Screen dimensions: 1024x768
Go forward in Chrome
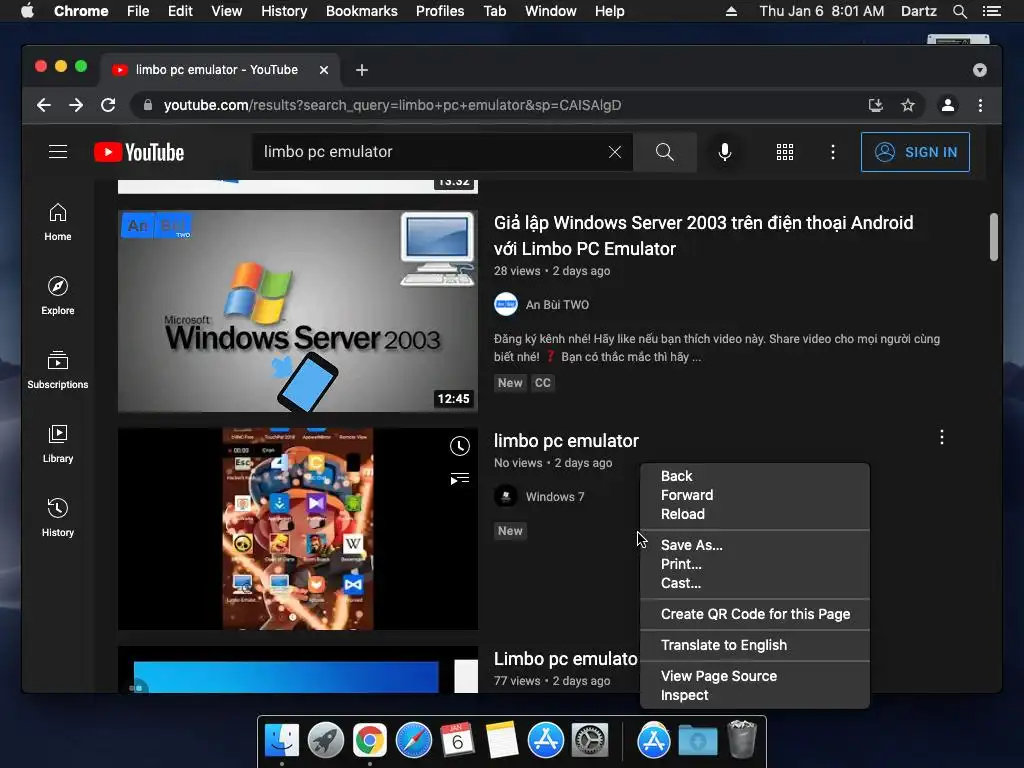click(x=76, y=105)
